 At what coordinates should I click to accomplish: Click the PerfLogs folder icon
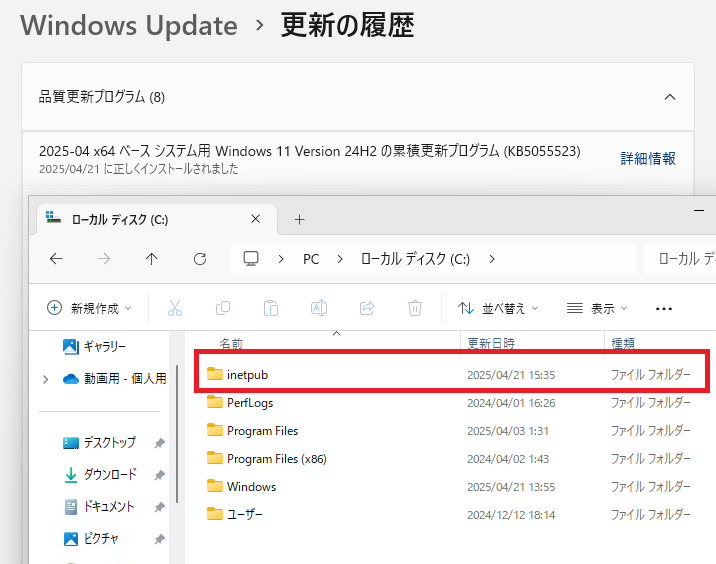click(x=215, y=402)
